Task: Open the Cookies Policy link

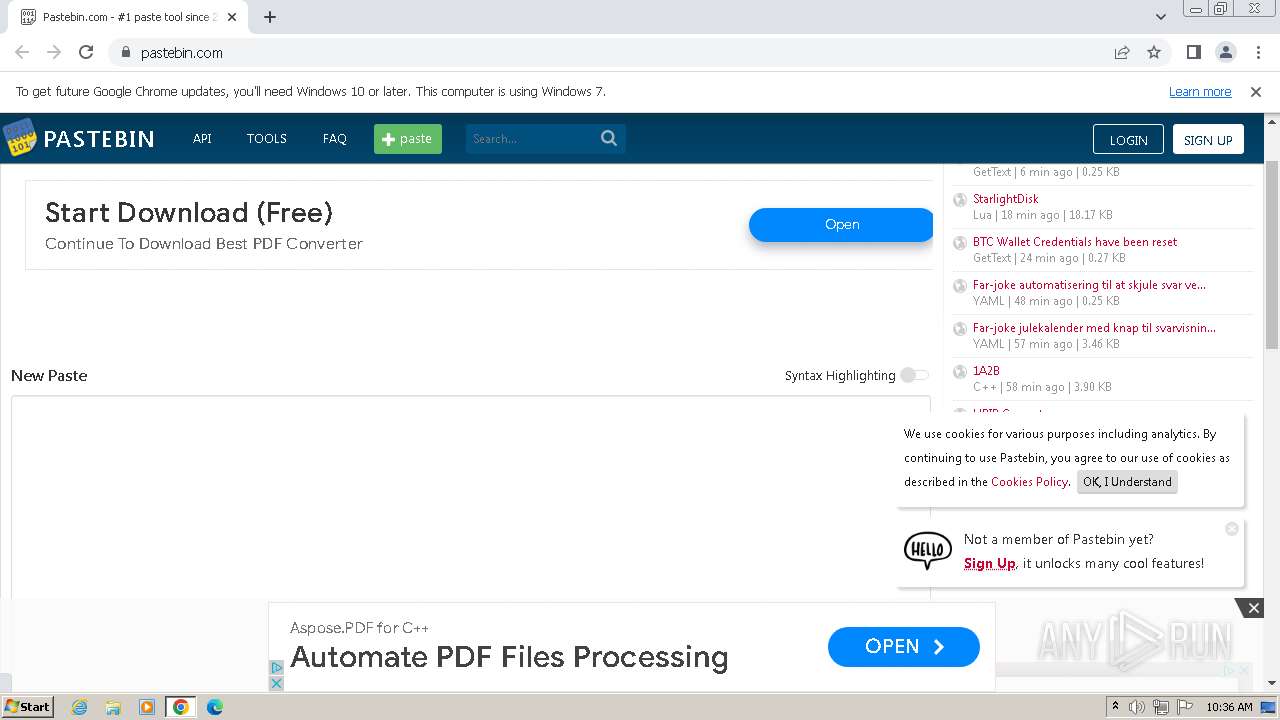Action: (x=1029, y=482)
